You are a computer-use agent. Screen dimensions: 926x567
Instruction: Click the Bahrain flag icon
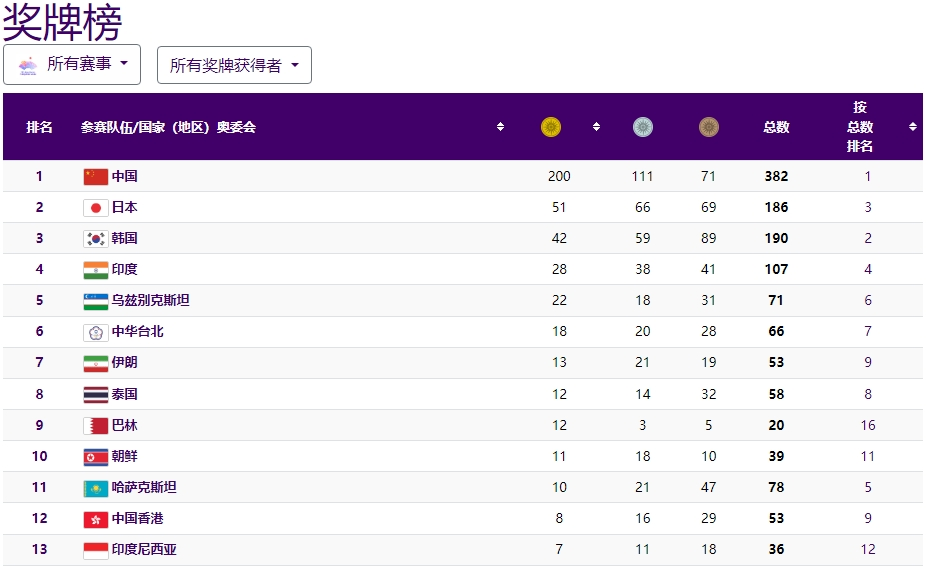(x=95, y=426)
